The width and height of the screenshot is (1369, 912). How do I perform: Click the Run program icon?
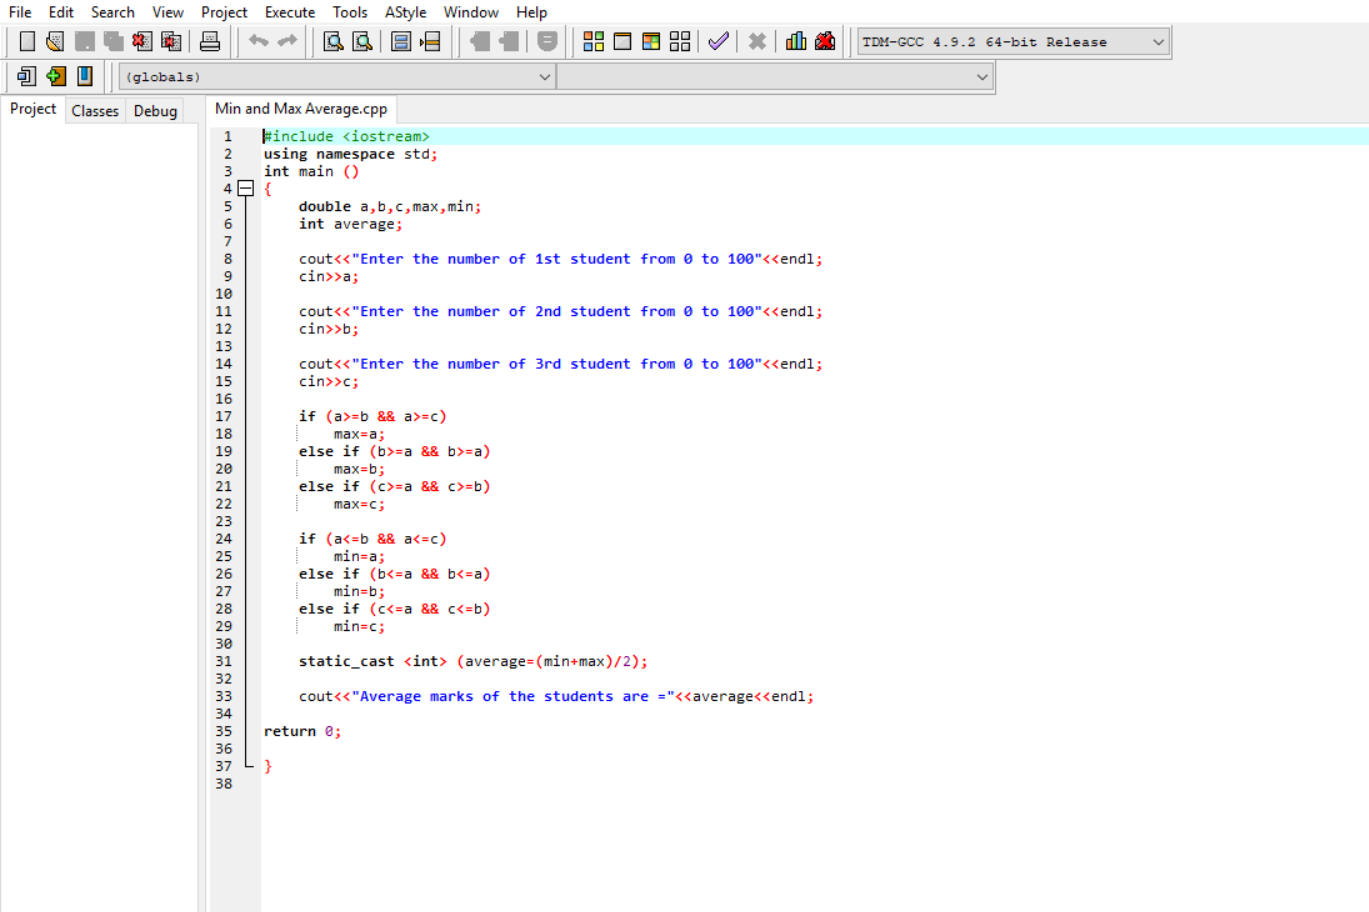coord(622,42)
